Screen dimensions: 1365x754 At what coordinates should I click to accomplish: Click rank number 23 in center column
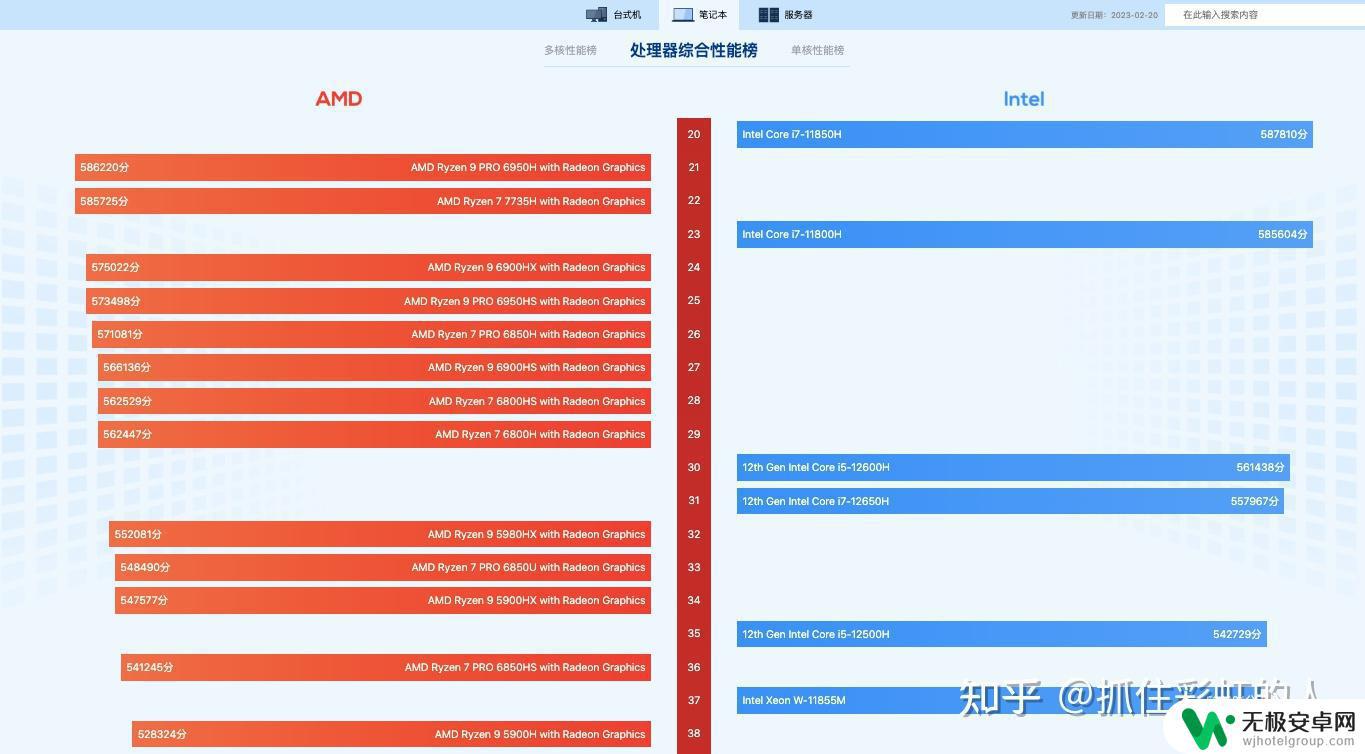pyautogui.click(x=694, y=234)
